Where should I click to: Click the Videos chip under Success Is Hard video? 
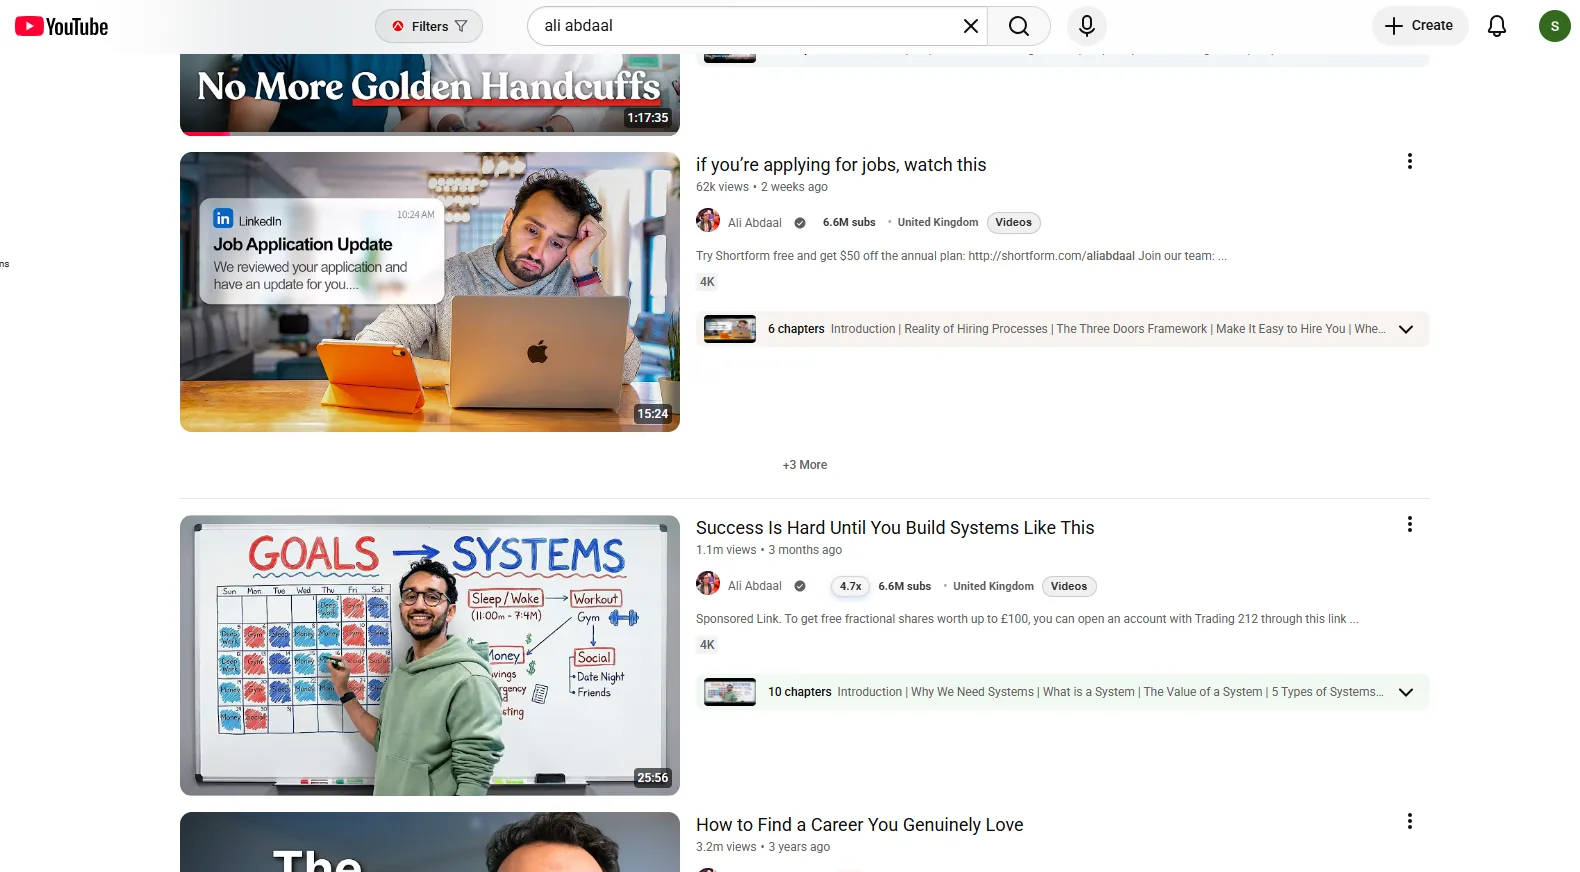(1069, 587)
